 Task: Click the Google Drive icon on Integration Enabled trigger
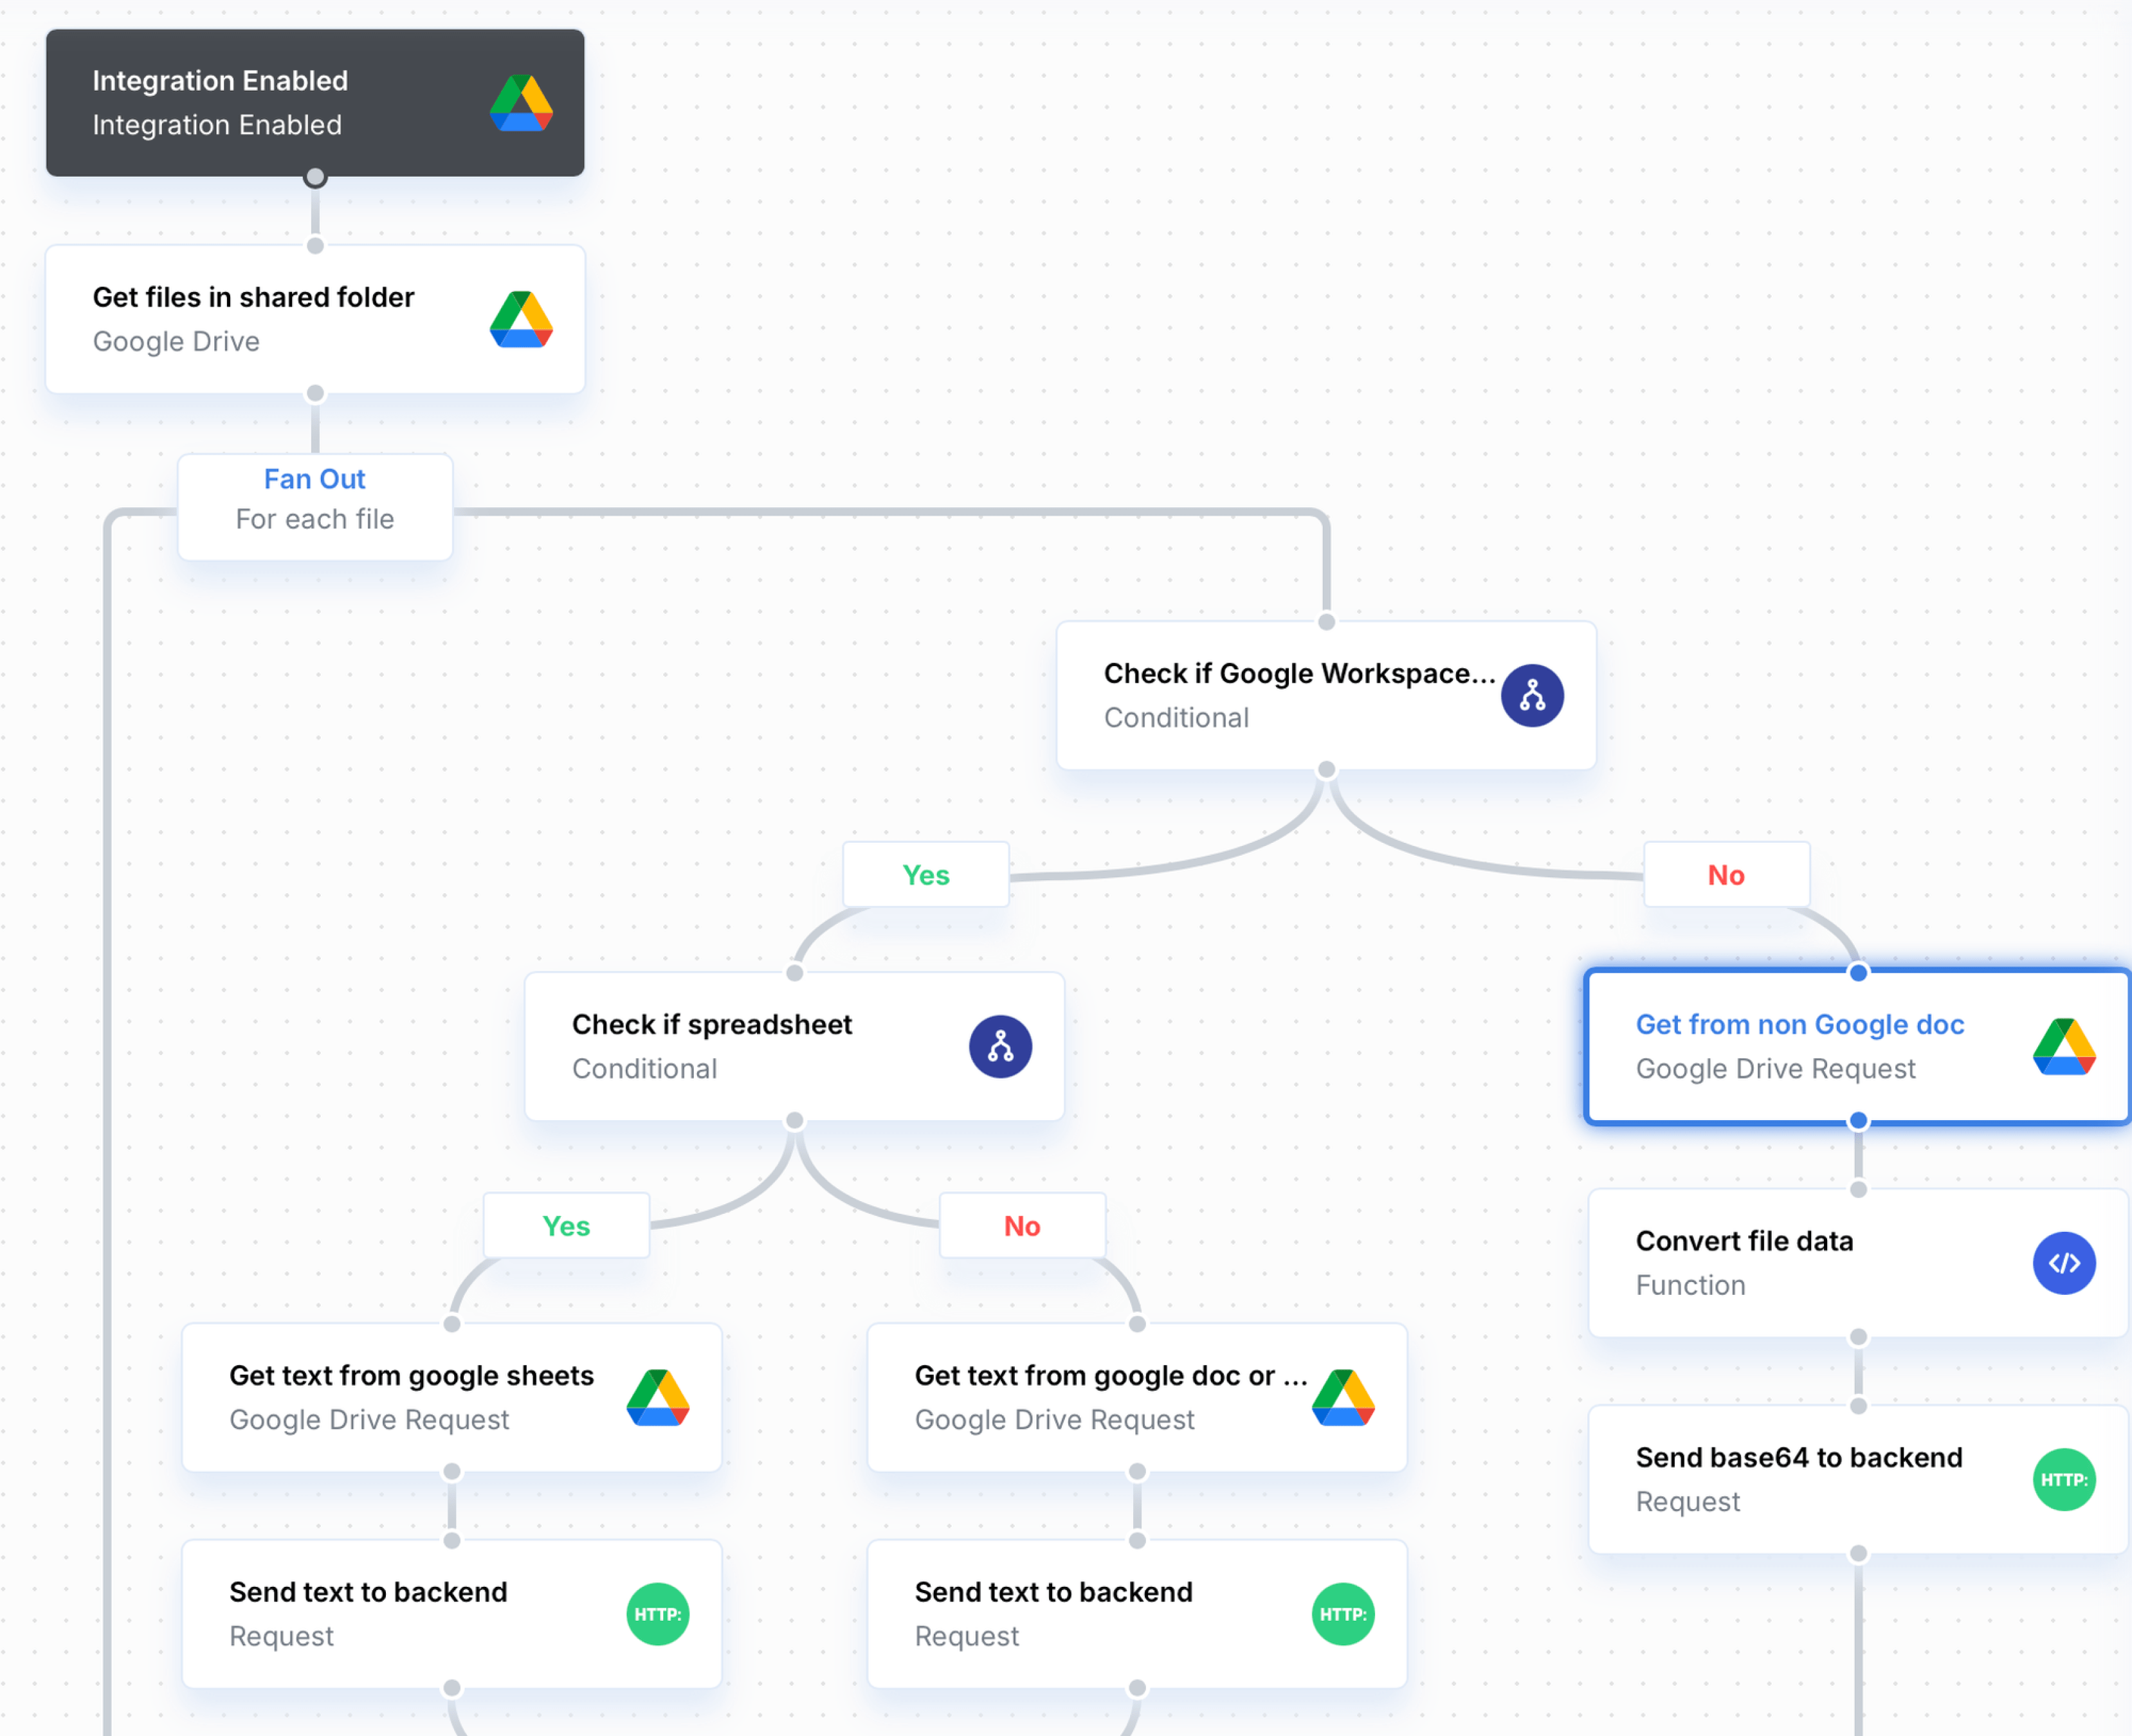pos(521,103)
